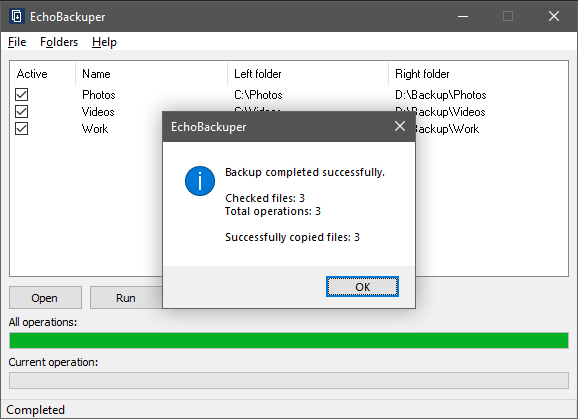
Task: Uncheck the Photos active checkbox
Action: click(21, 95)
